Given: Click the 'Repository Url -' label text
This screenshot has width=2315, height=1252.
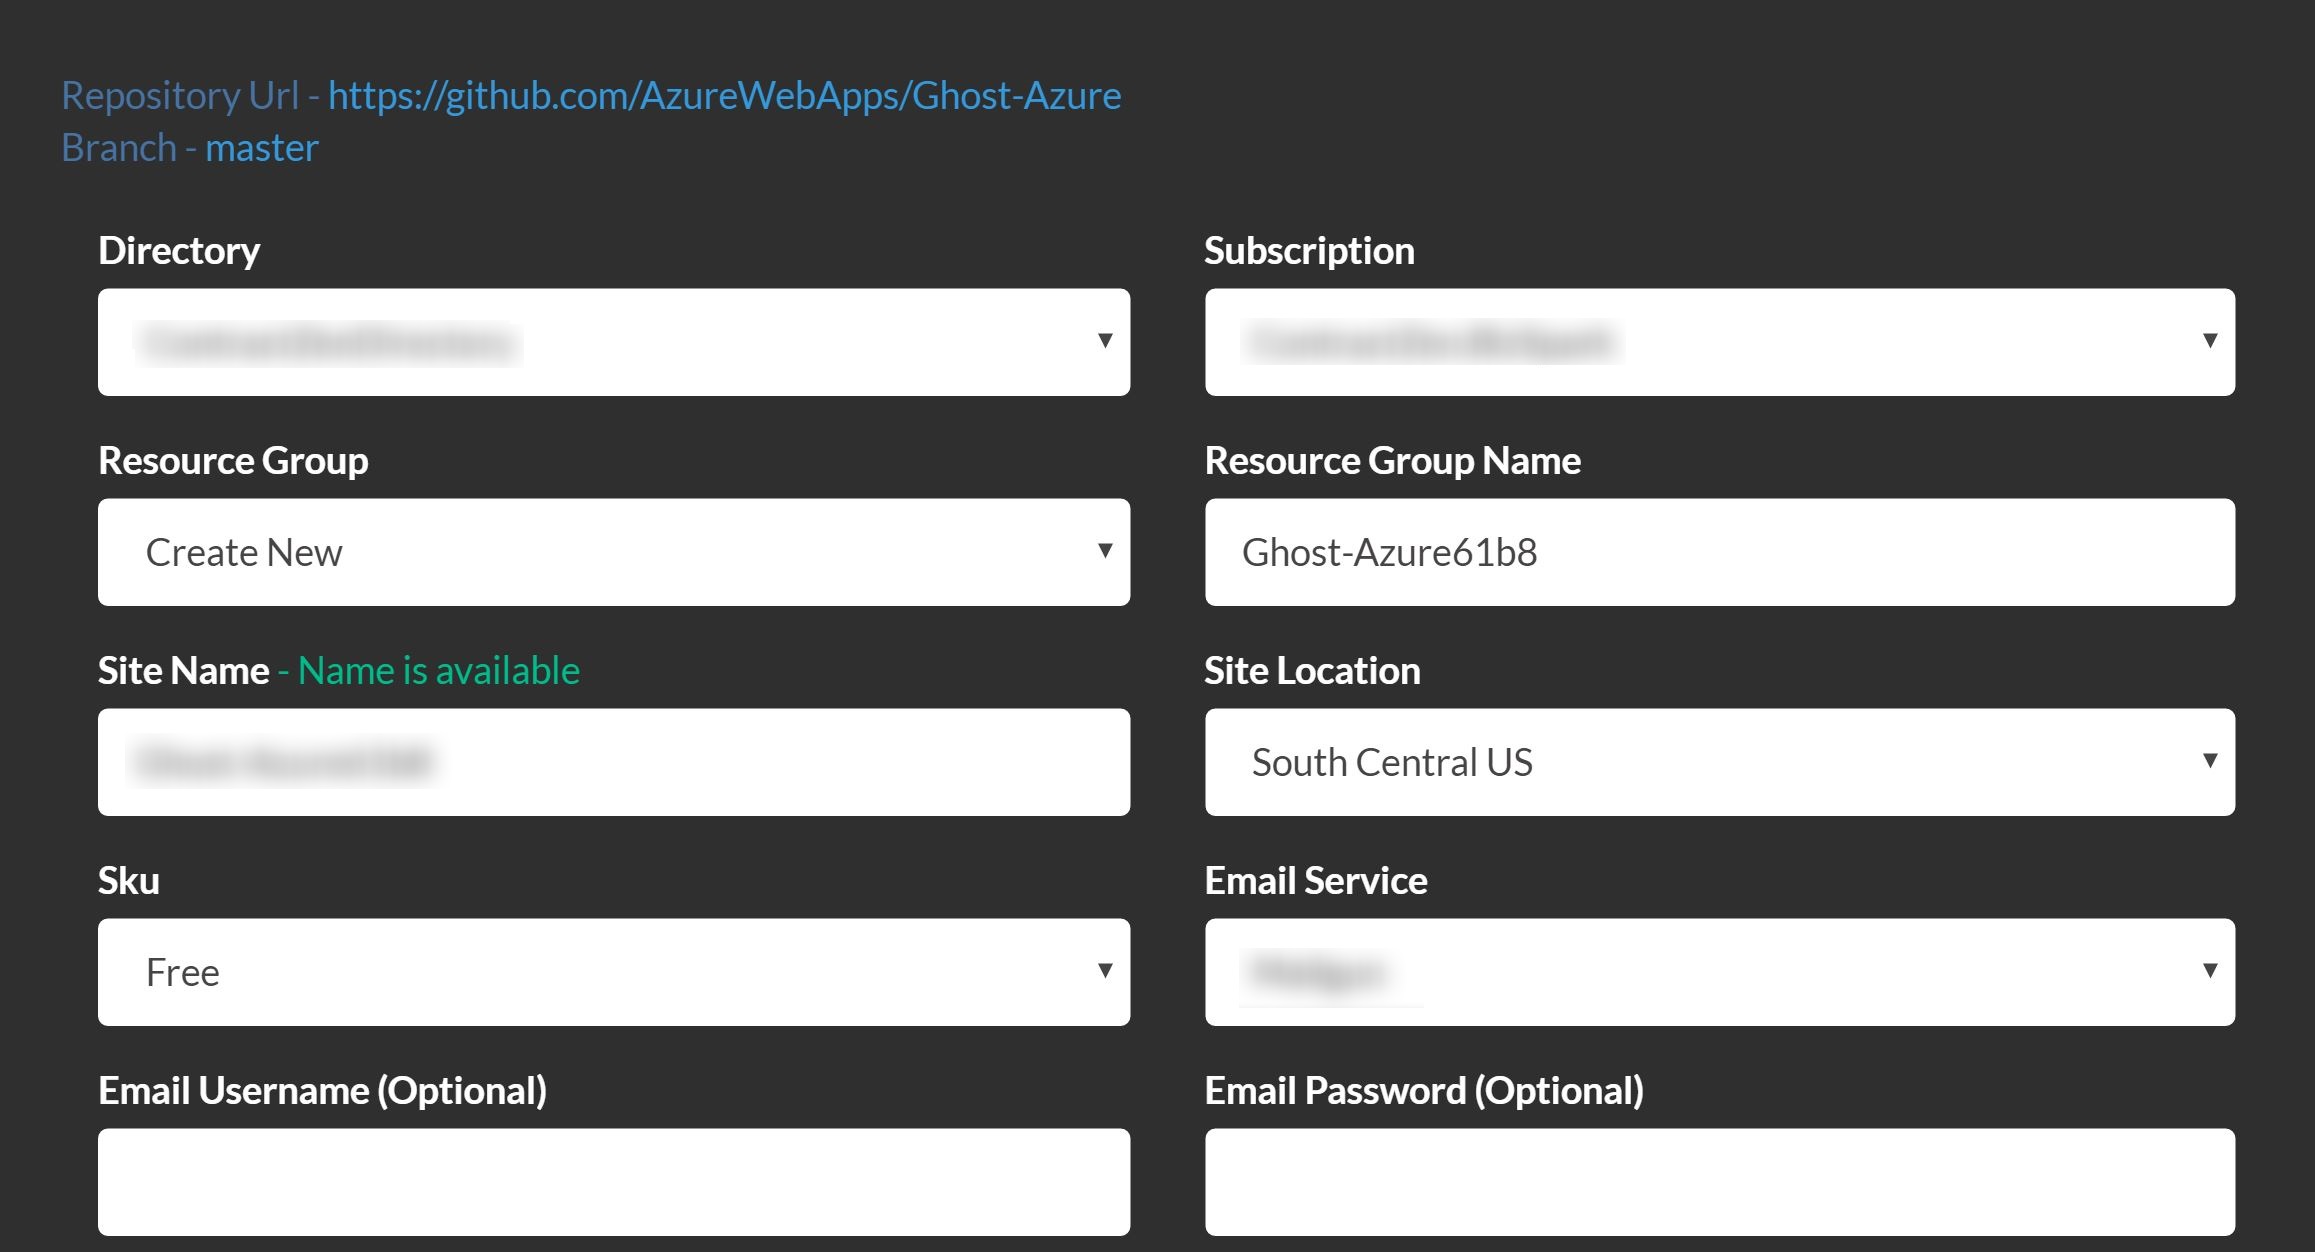Looking at the screenshot, I should pyautogui.click(x=190, y=96).
